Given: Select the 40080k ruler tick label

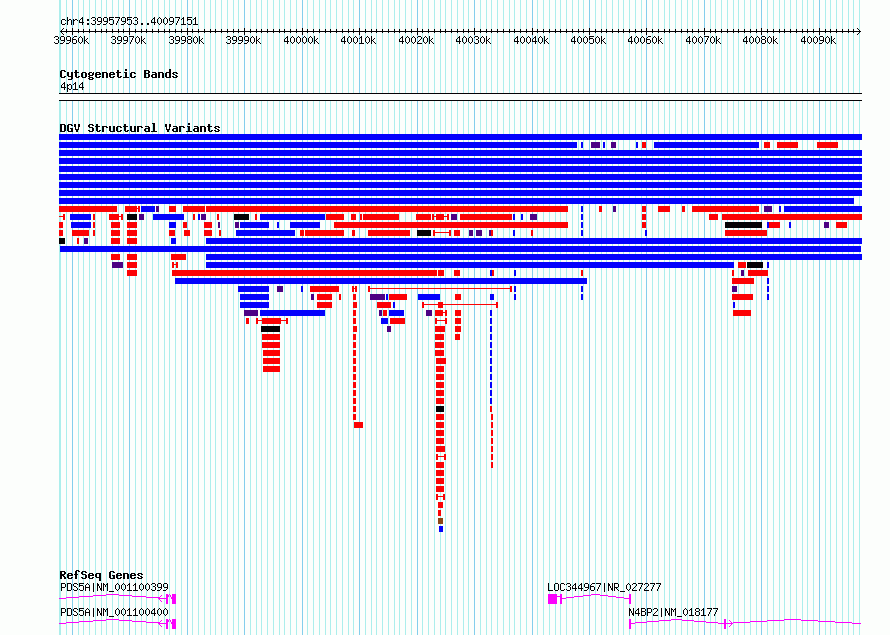Looking at the screenshot, I should [x=761, y=40].
